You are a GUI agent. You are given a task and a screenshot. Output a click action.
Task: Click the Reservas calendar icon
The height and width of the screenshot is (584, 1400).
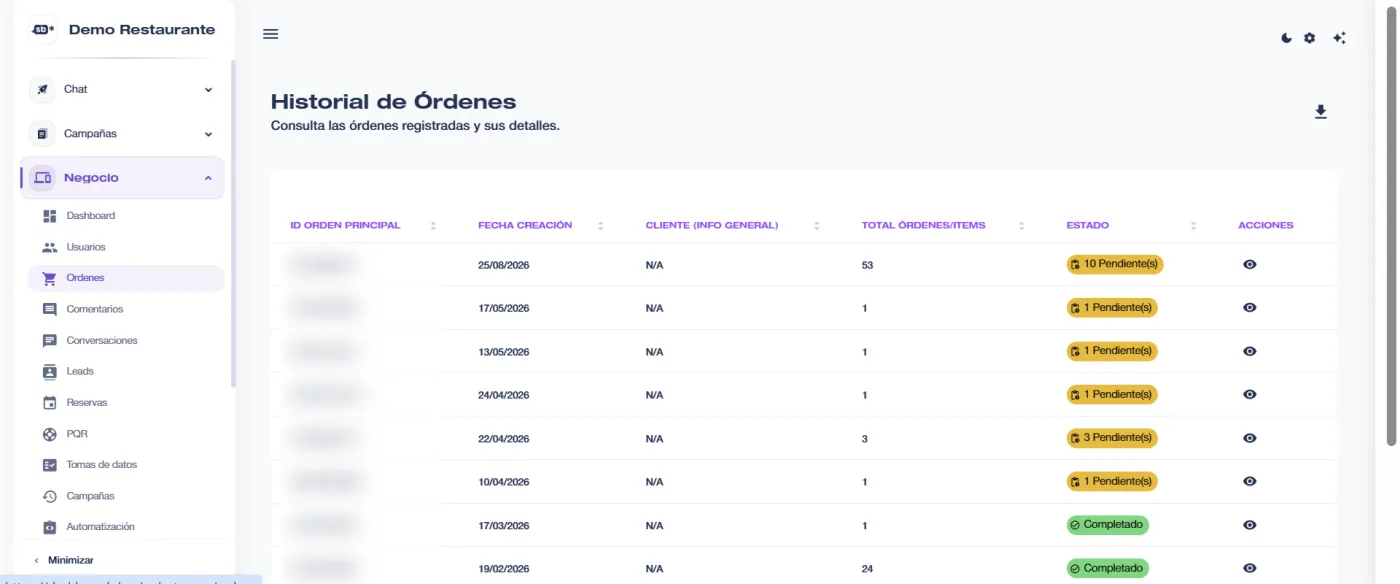tap(50, 403)
